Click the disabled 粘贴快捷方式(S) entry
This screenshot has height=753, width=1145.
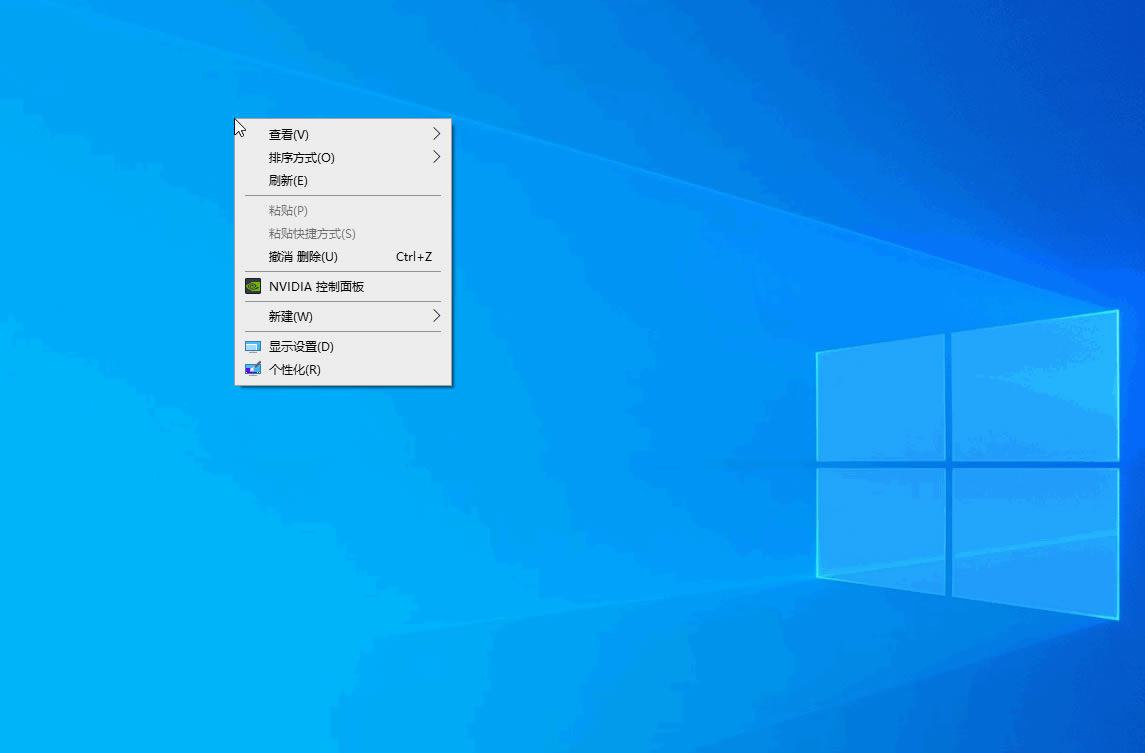pyautogui.click(x=312, y=233)
